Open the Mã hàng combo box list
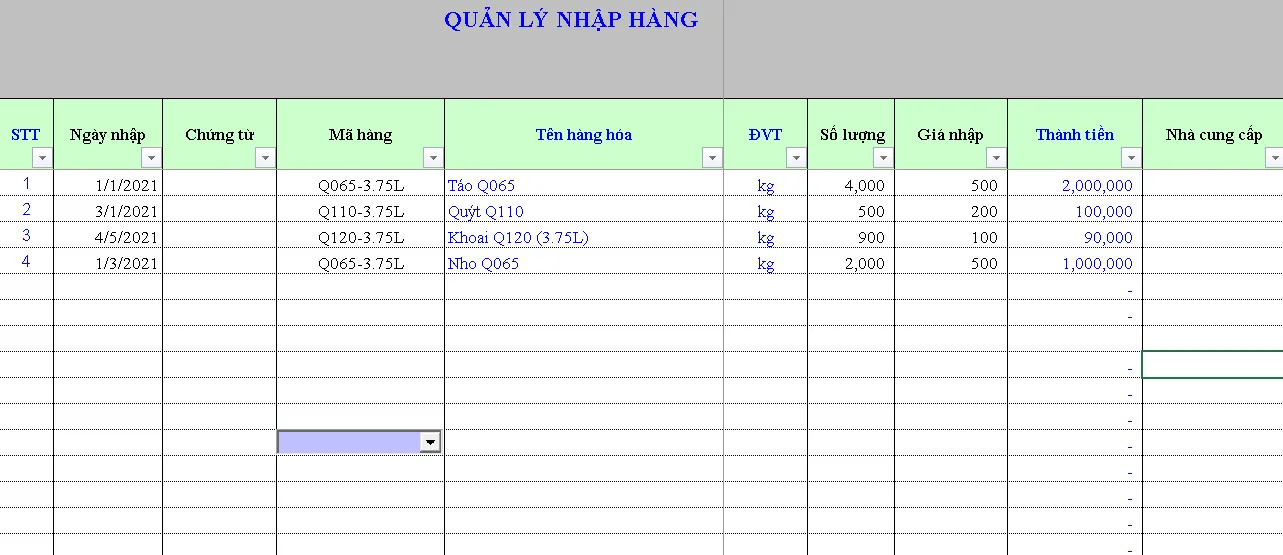This screenshot has width=1283, height=555. point(430,442)
